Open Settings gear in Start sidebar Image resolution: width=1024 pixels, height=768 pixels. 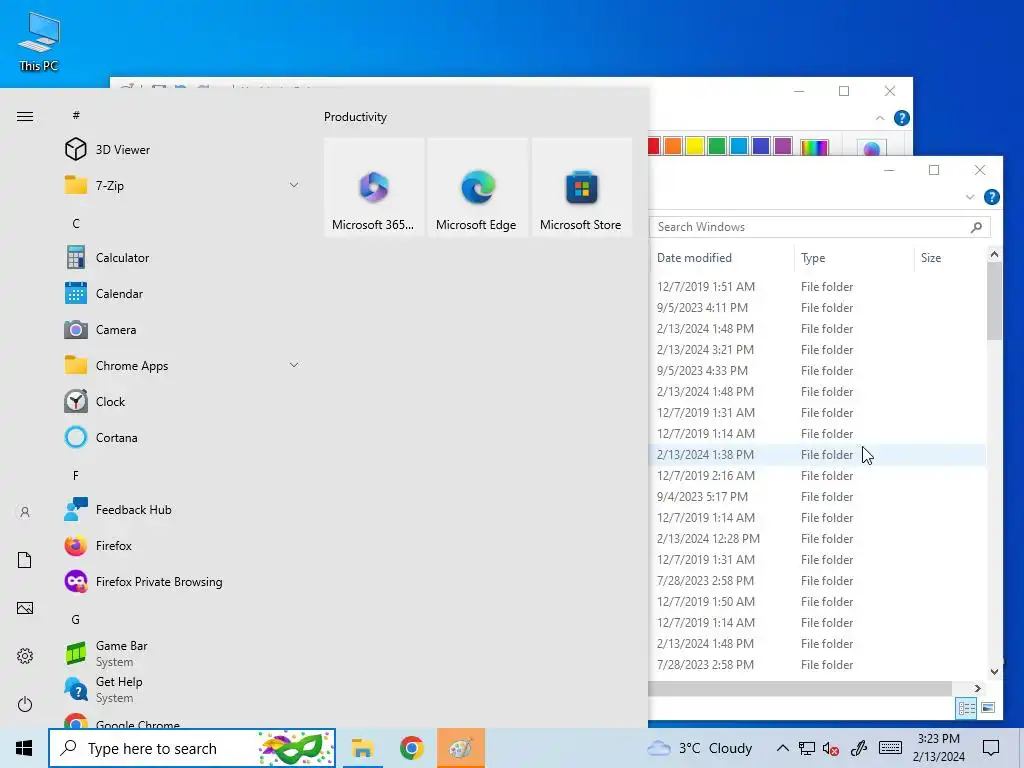25,656
